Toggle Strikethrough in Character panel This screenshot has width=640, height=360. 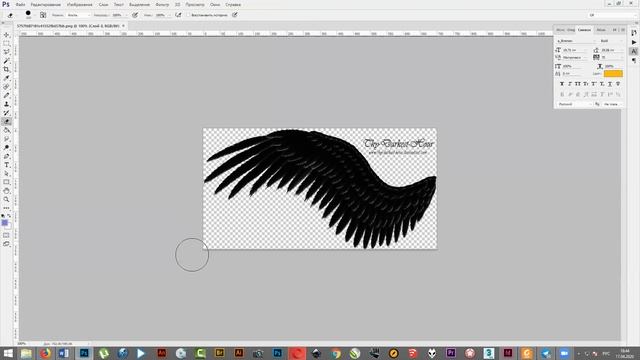[618, 84]
